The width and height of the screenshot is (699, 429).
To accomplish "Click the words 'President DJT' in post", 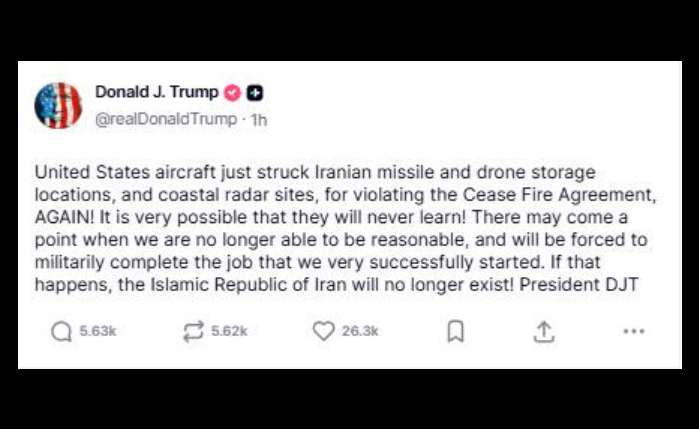I will pyautogui.click(x=579, y=285).
